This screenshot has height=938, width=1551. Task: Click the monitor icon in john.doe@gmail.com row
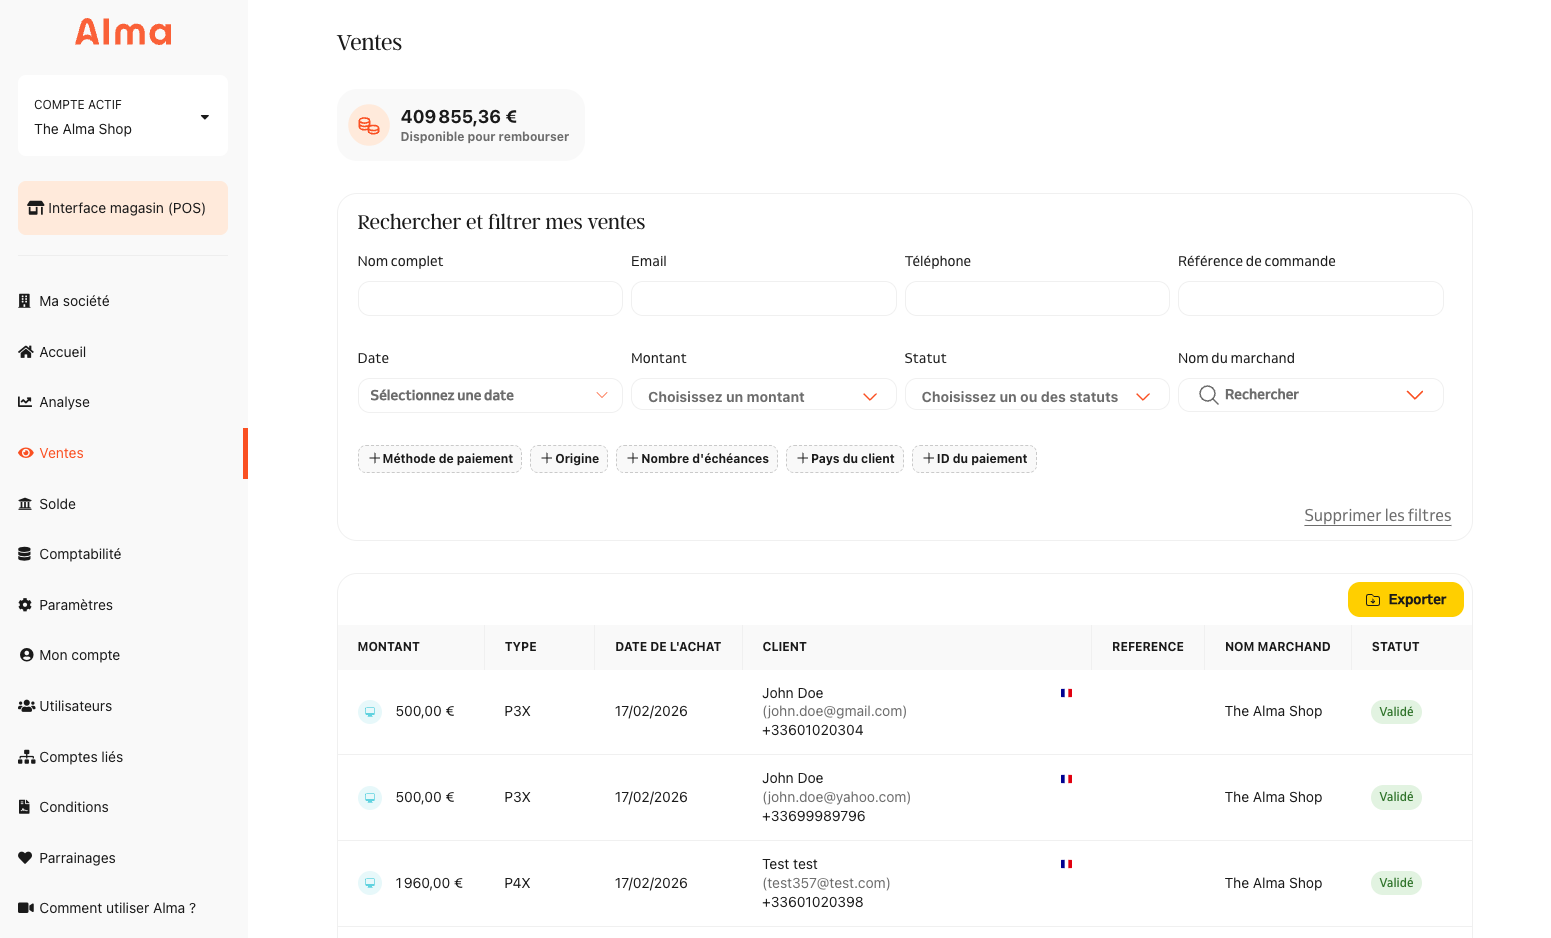pyautogui.click(x=370, y=712)
